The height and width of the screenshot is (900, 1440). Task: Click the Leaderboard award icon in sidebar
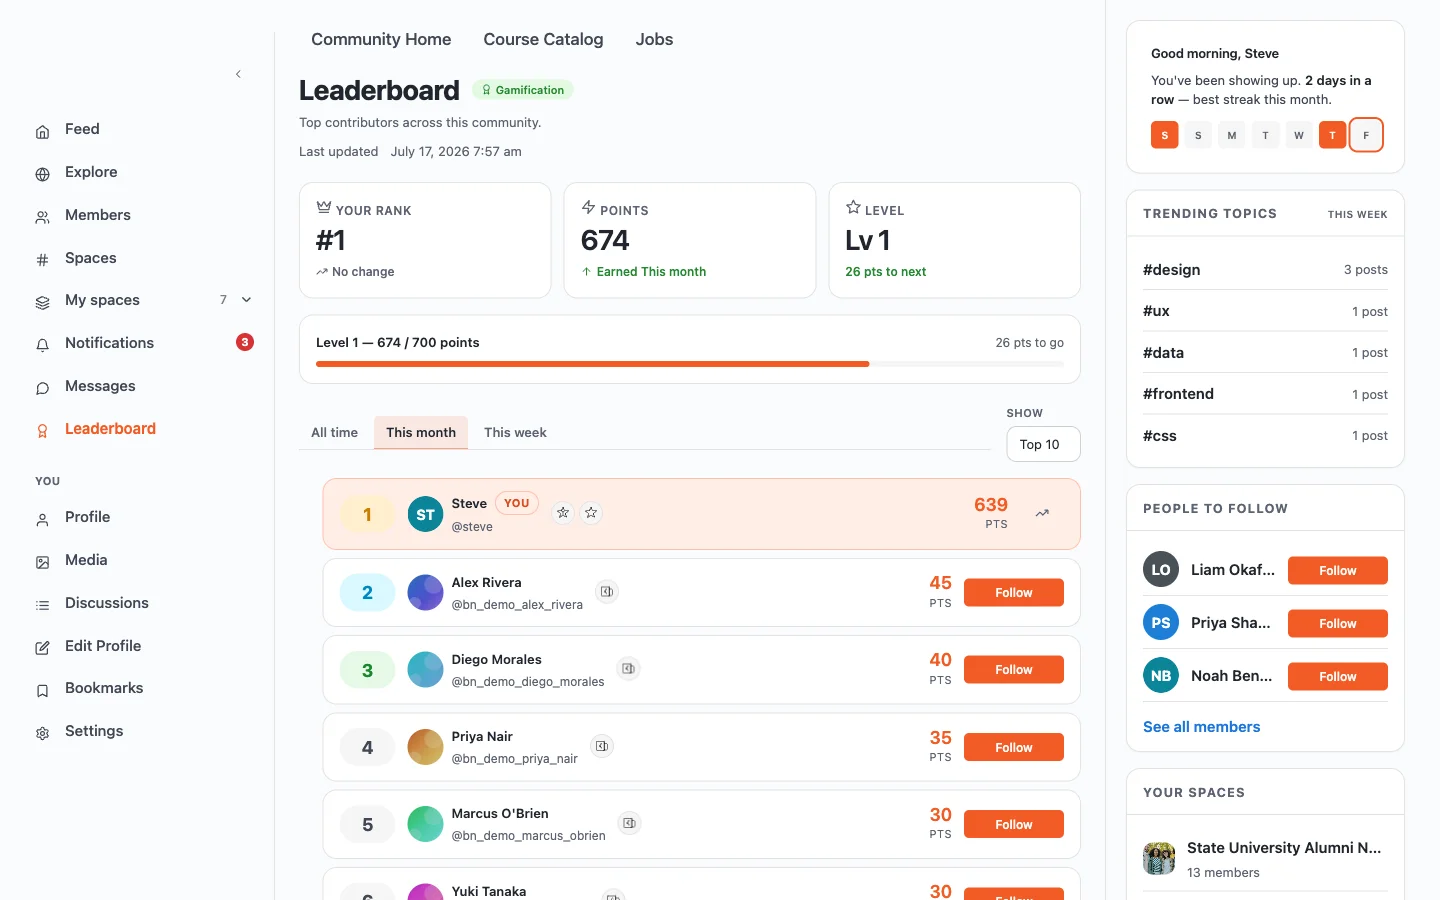(42, 431)
